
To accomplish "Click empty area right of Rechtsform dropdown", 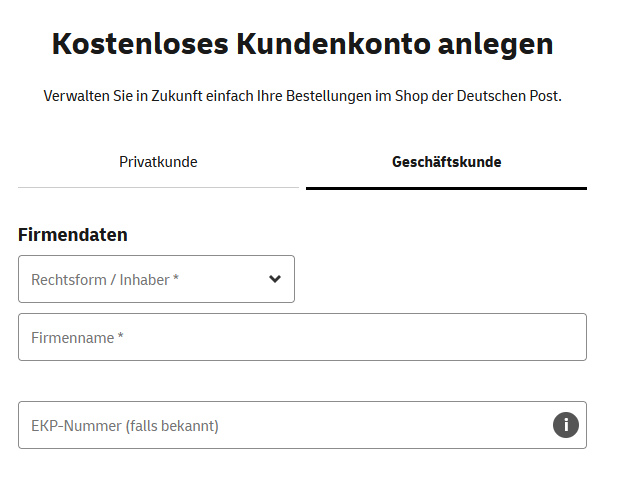I will 441,279.
